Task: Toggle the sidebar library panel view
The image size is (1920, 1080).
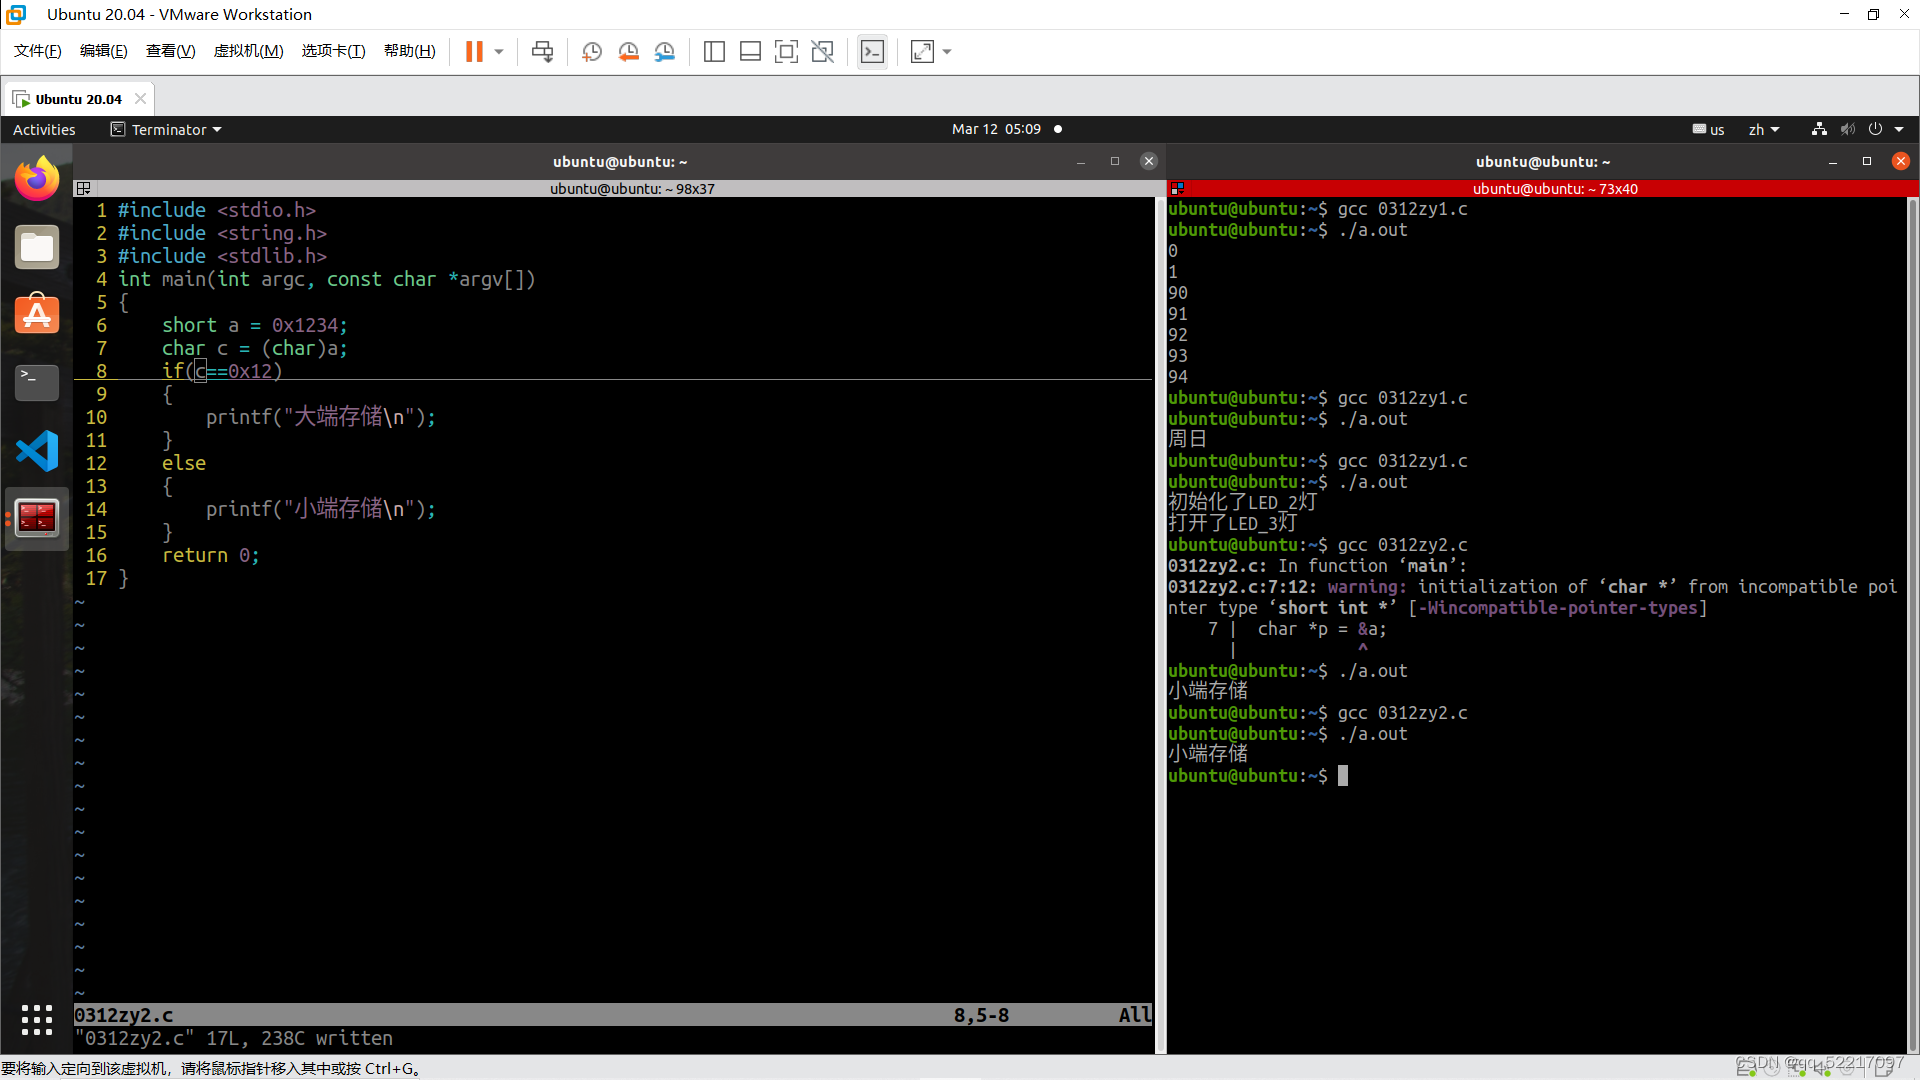Action: point(714,52)
